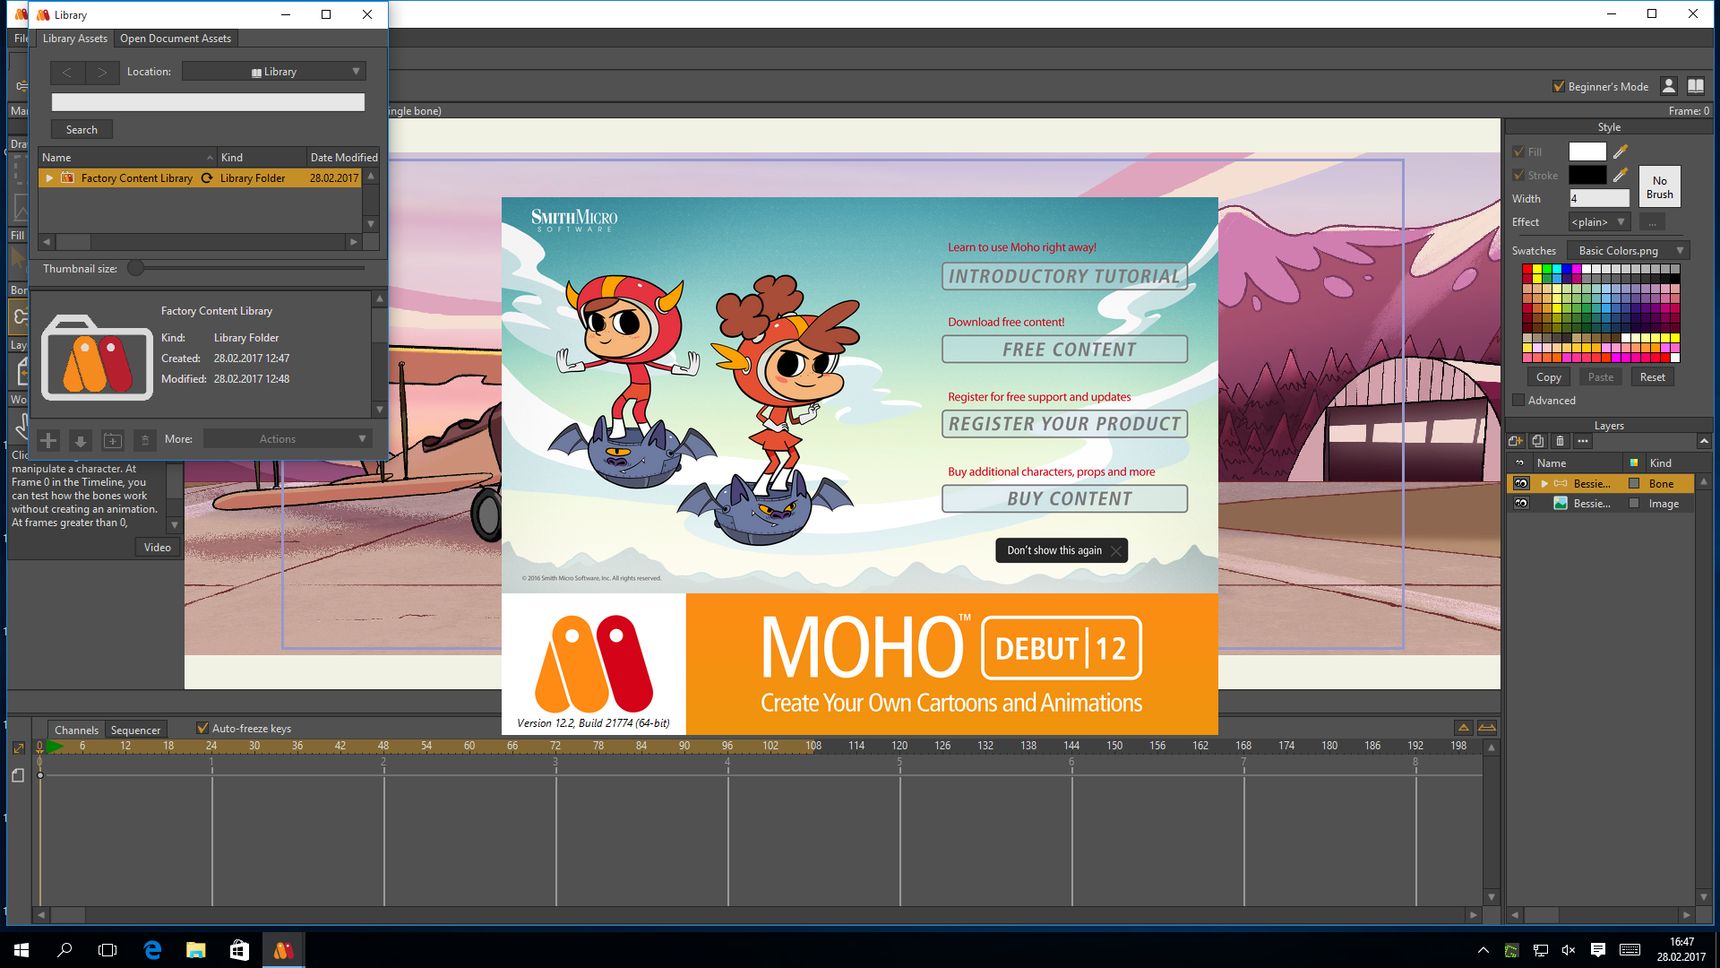Switch to the Open Document Assets tab
The height and width of the screenshot is (968, 1720).
tap(175, 38)
